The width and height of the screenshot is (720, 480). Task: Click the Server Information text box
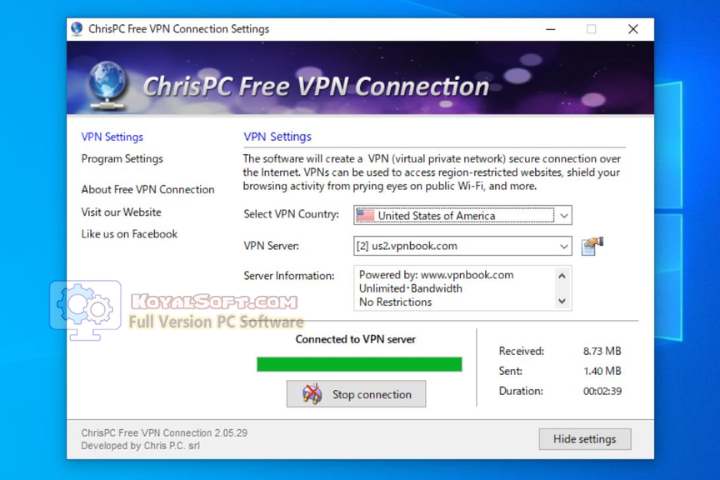[463, 288]
